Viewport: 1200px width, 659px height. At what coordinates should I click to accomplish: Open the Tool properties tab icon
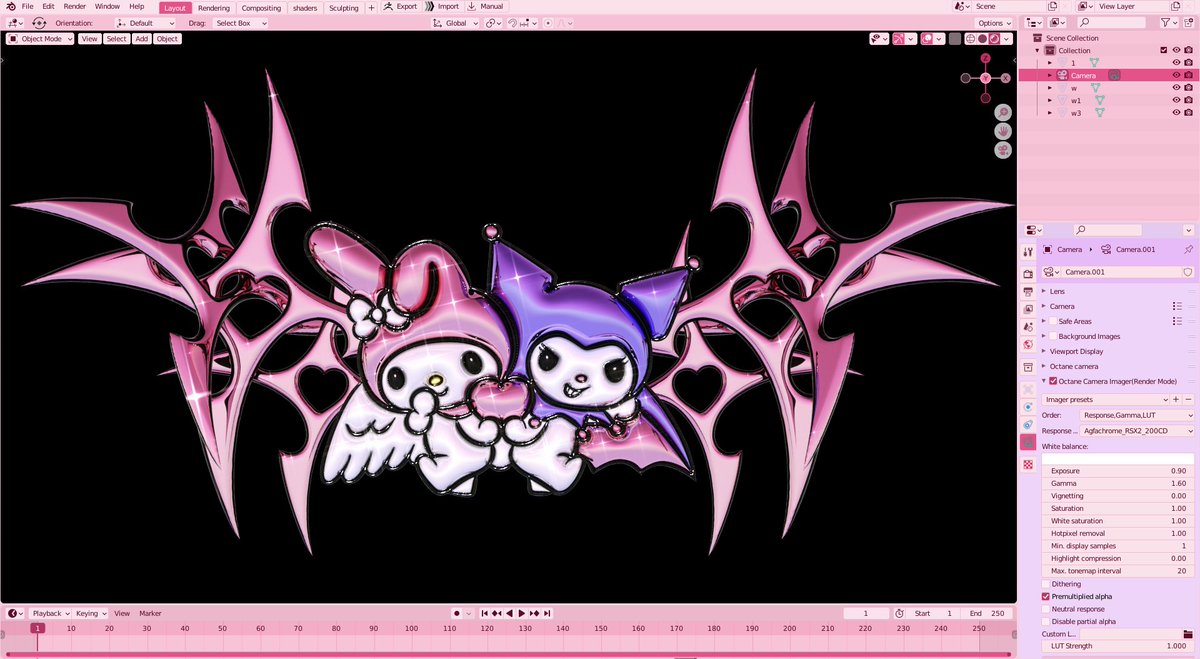(1028, 251)
